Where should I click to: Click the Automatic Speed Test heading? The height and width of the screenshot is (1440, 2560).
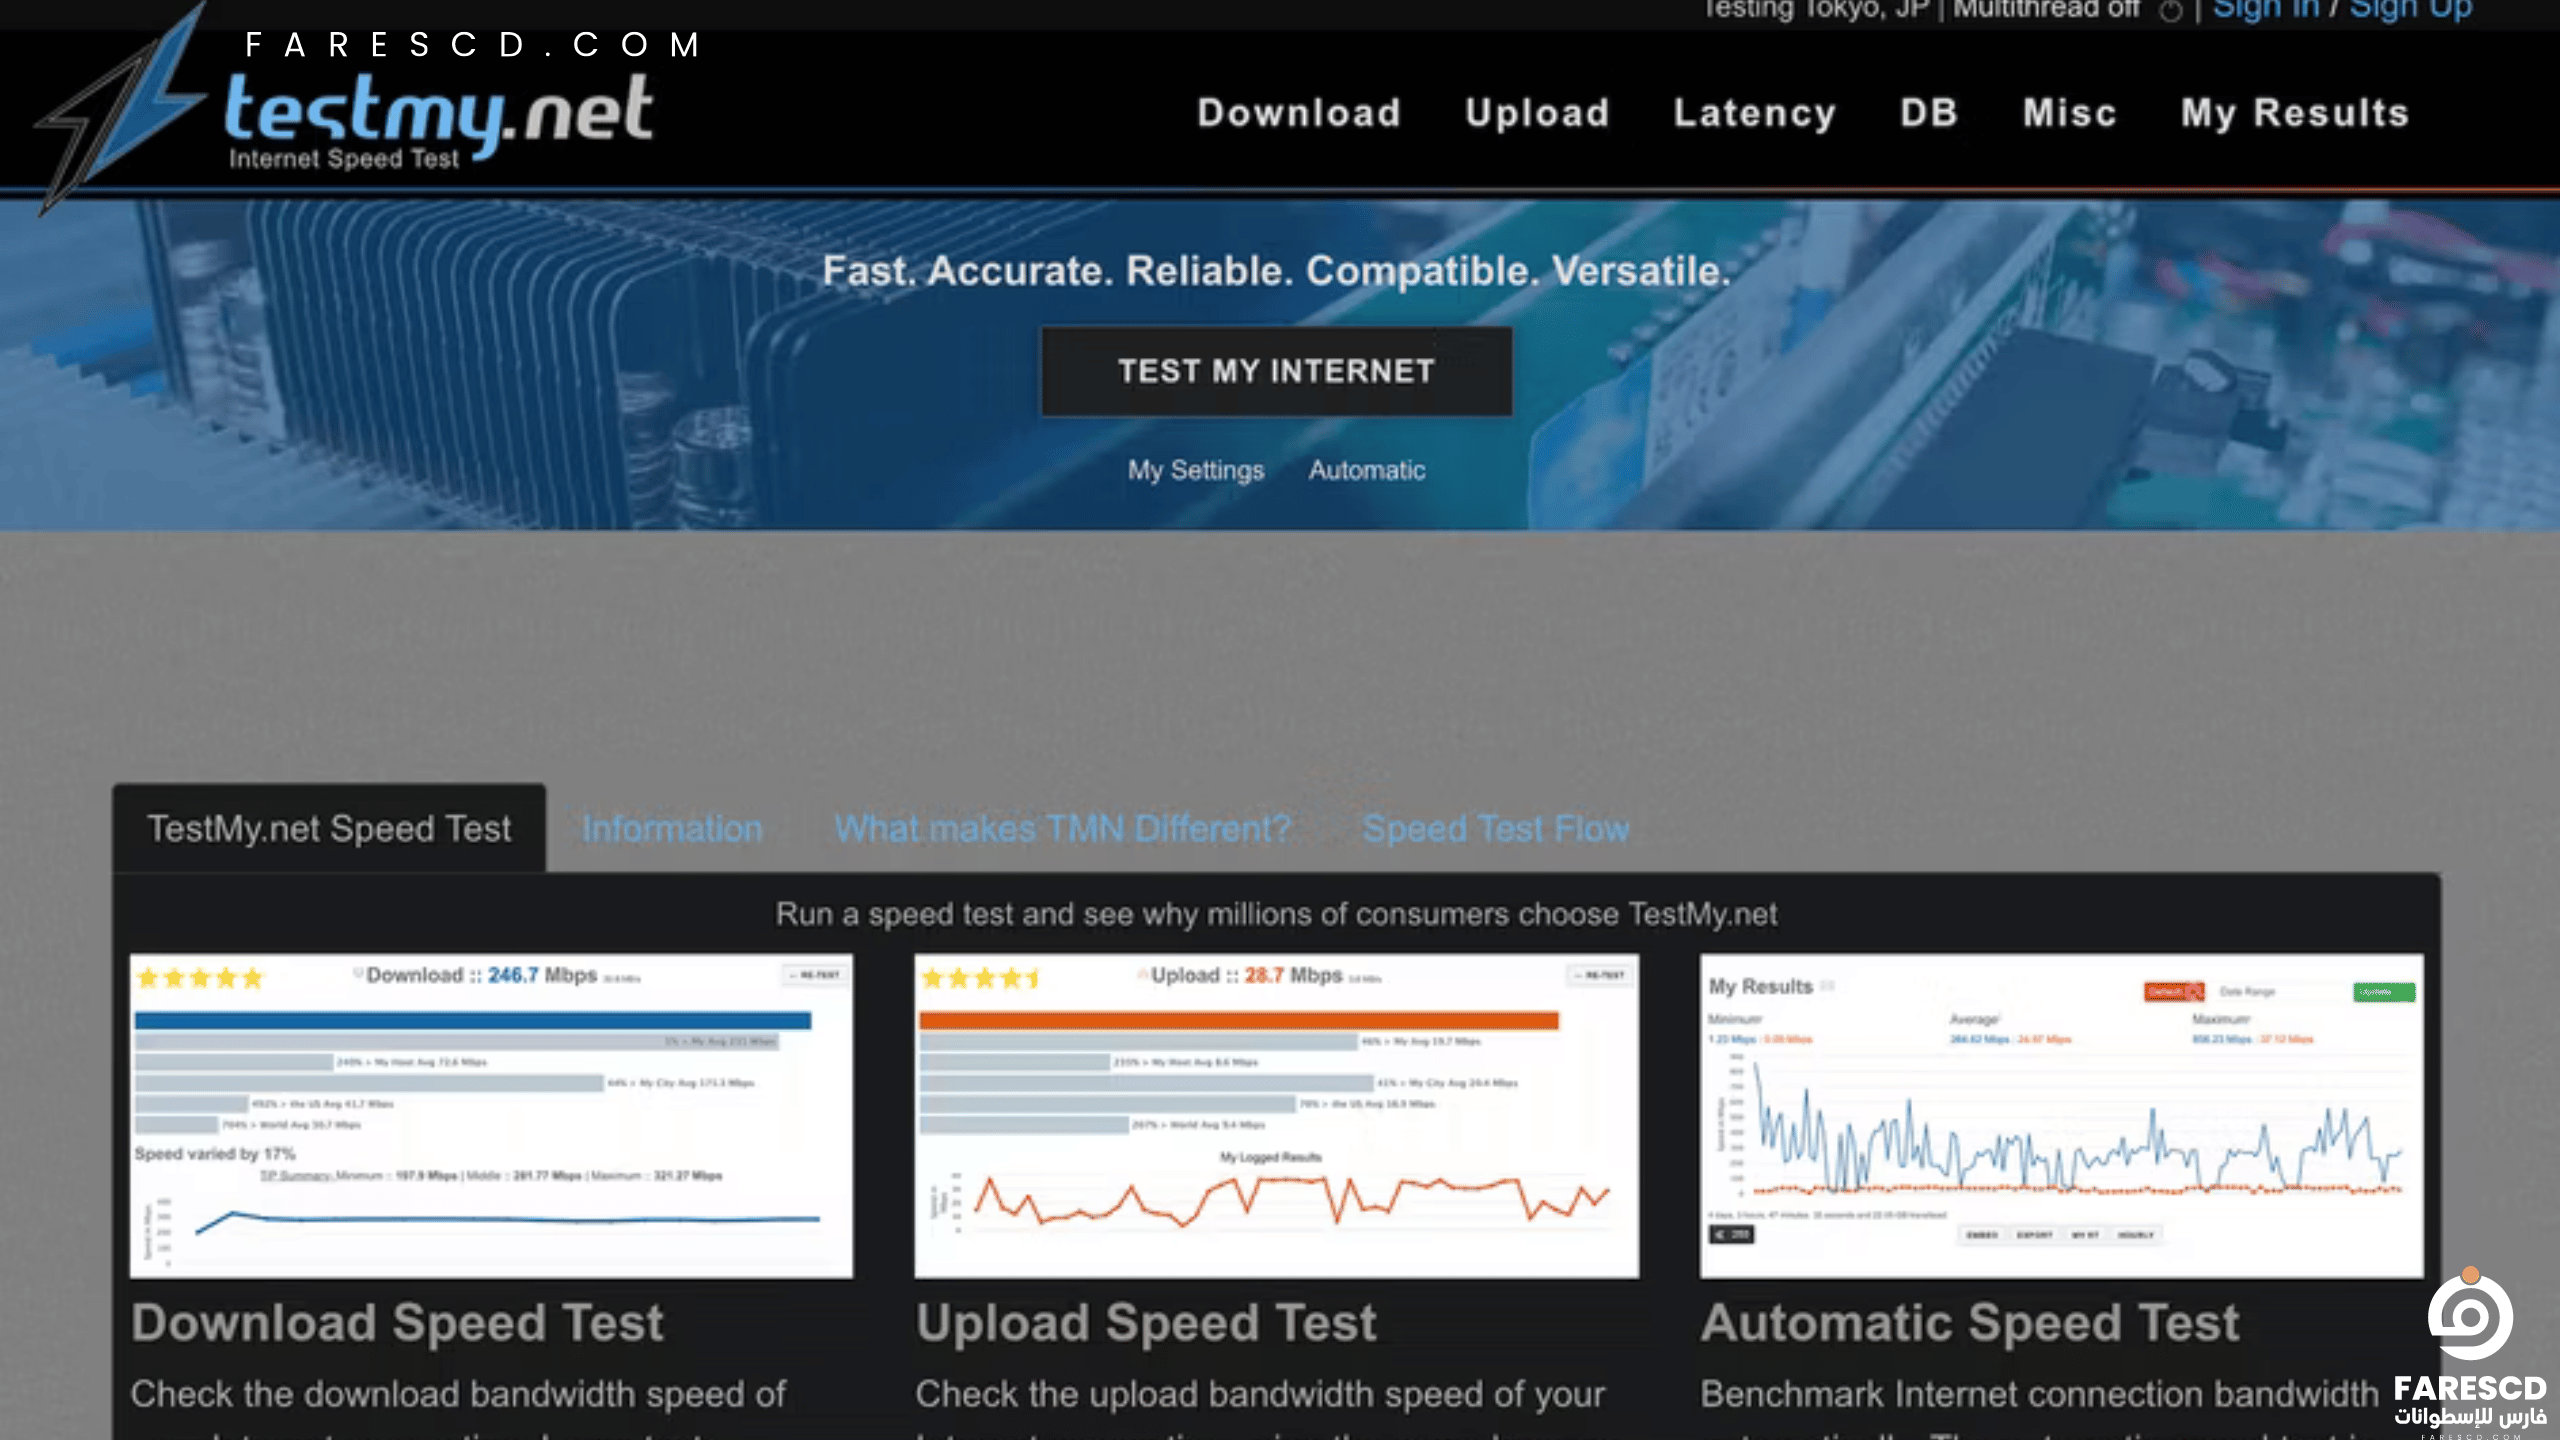(1970, 1323)
